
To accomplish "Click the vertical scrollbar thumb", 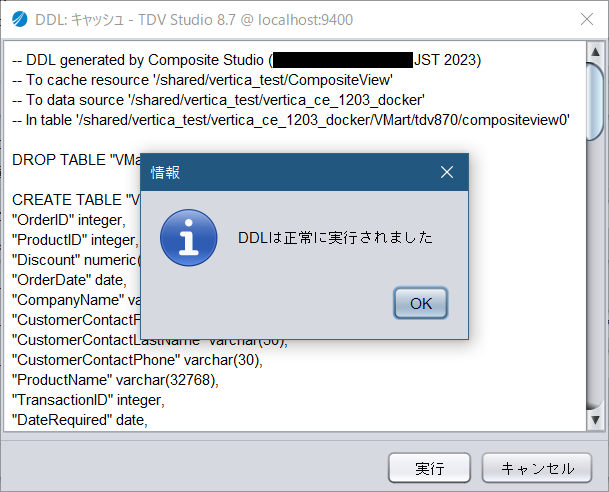I will (595, 101).
